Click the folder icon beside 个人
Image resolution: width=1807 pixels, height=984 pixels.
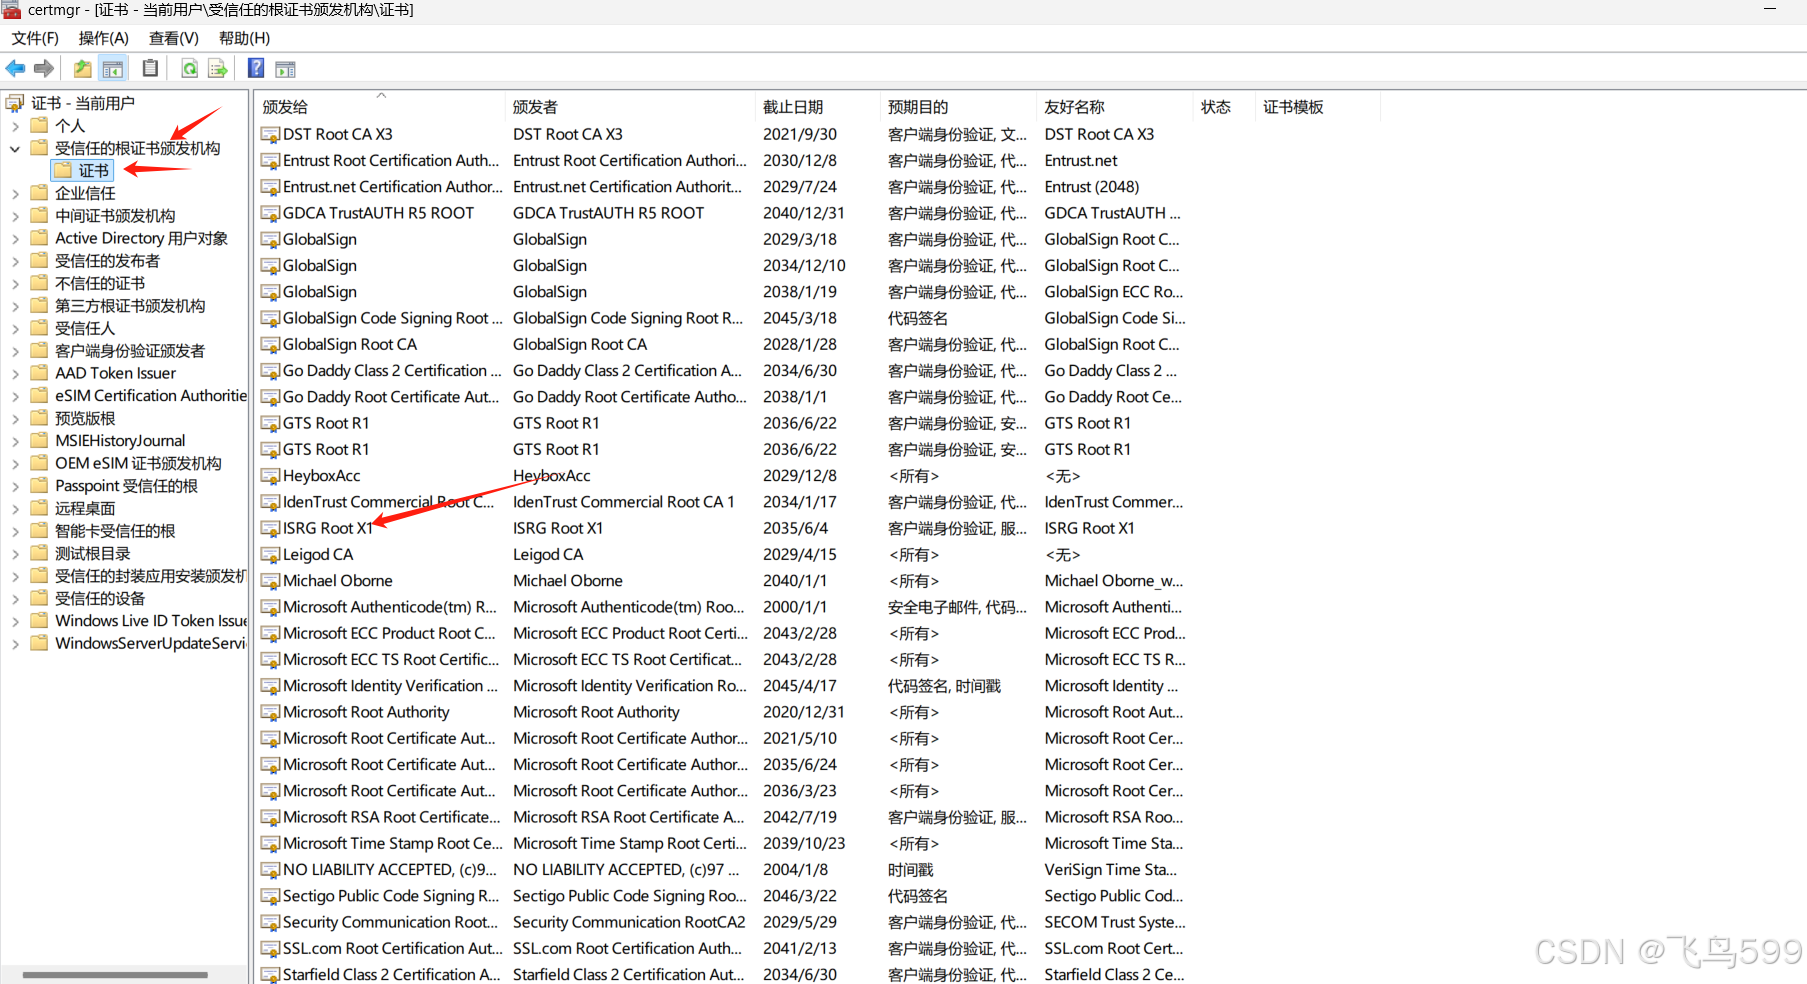point(39,125)
